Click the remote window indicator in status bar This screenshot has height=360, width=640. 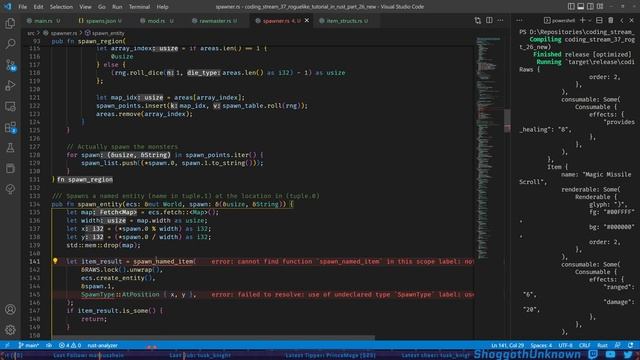(7, 345)
